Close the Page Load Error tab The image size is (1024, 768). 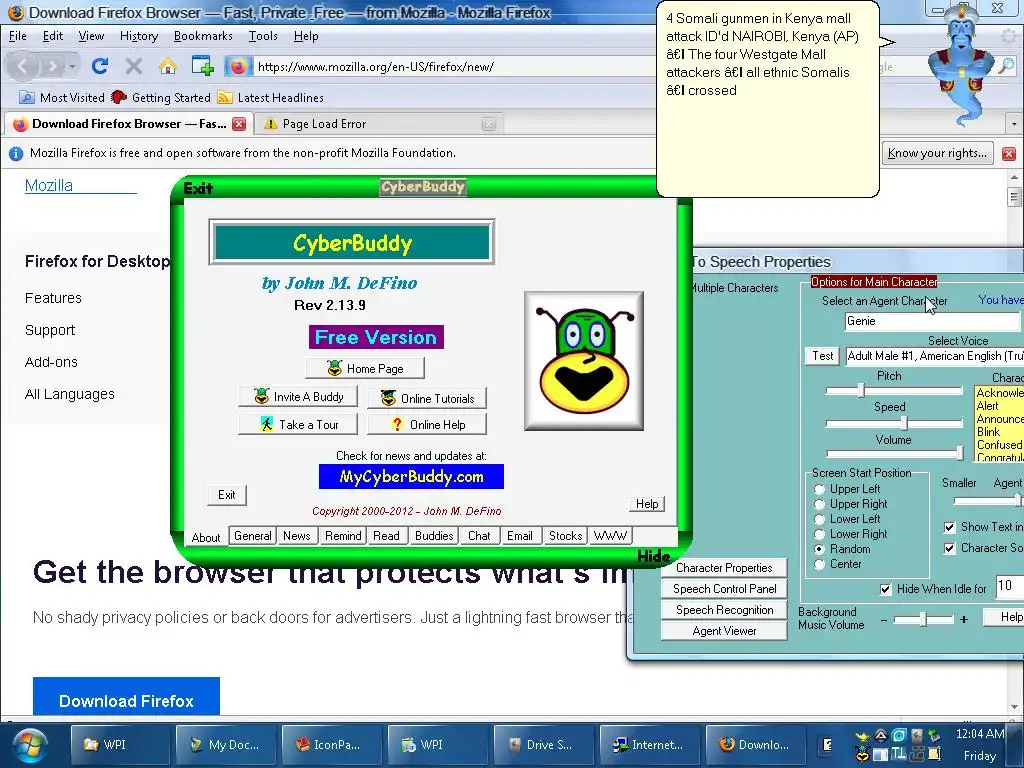488,123
